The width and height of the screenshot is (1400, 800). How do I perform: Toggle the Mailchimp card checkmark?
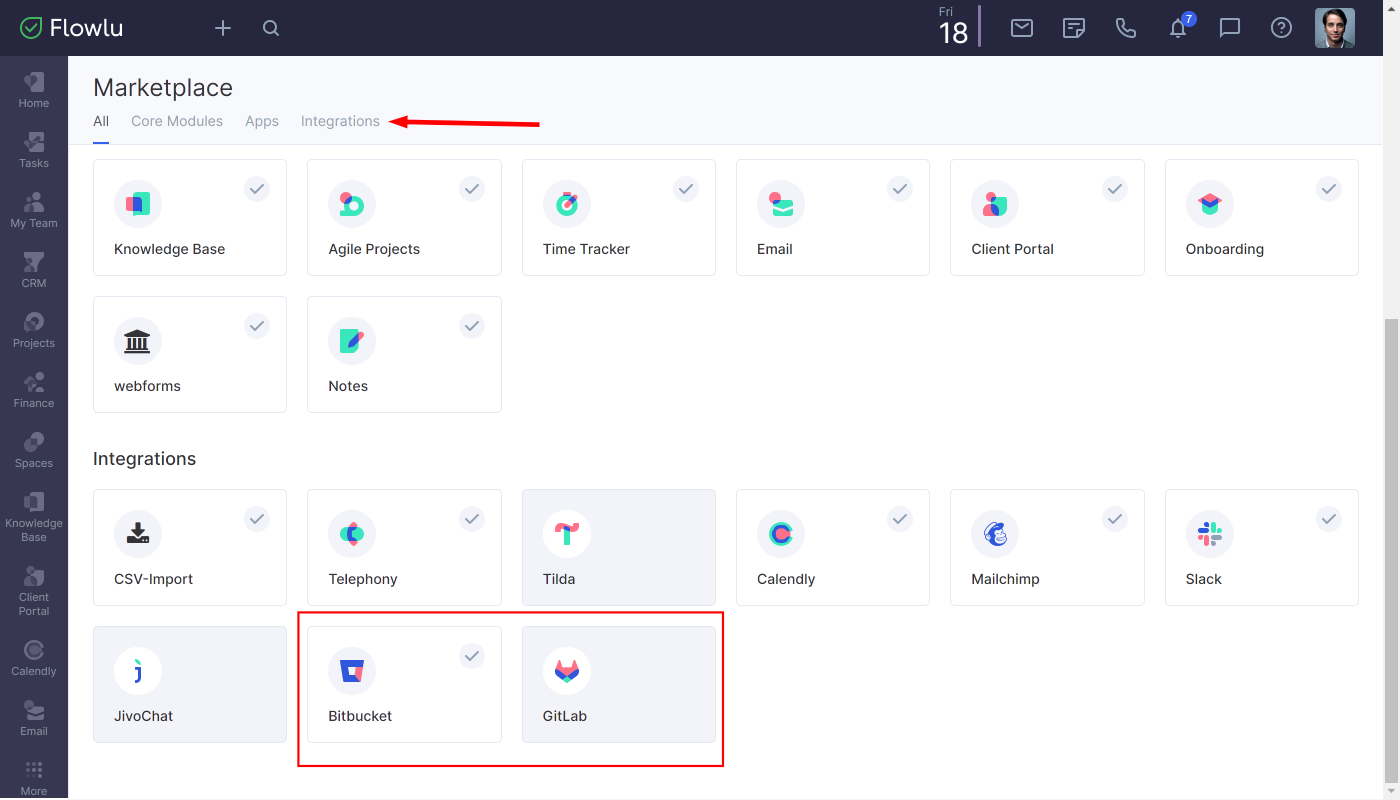coord(1115,518)
